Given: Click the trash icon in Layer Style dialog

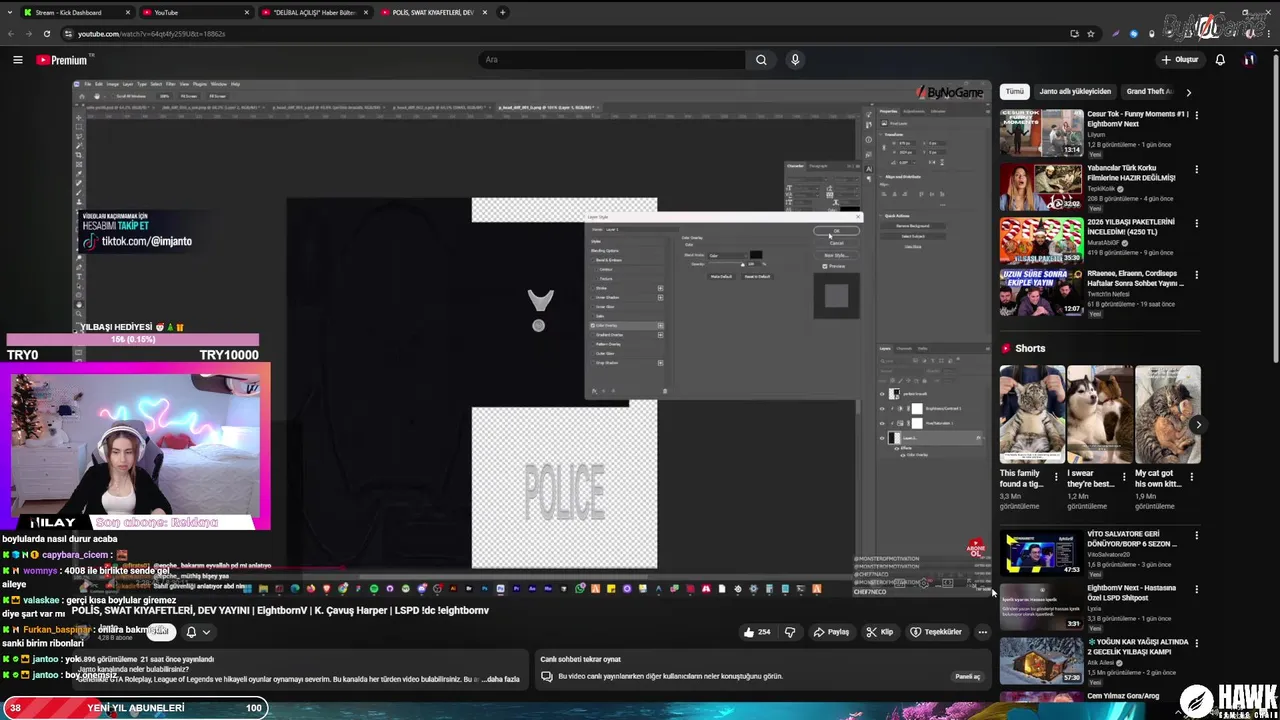Looking at the screenshot, I should tap(665, 391).
